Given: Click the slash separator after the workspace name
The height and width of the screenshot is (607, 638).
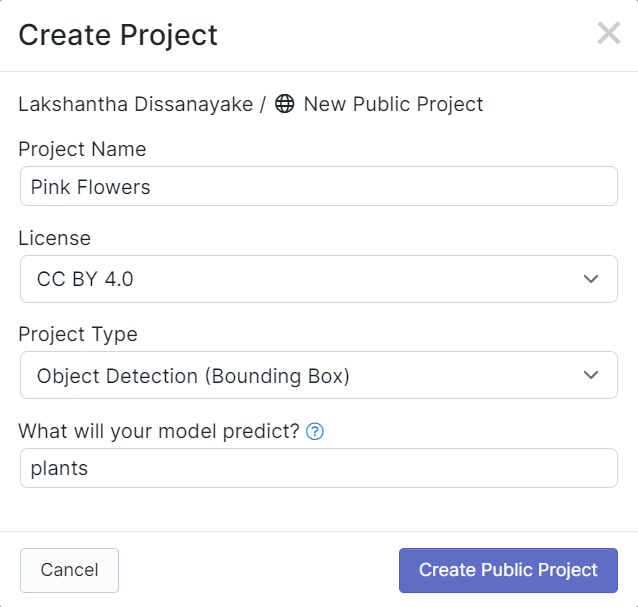Looking at the screenshot, I should pos(263,104).
